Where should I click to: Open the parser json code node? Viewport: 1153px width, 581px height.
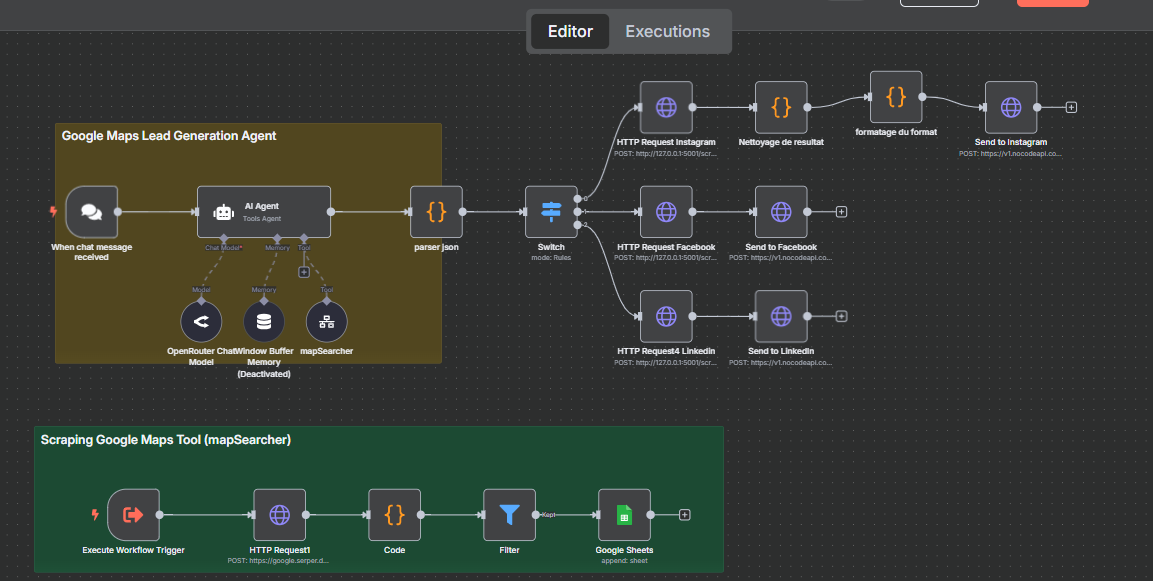click(436, 212)
